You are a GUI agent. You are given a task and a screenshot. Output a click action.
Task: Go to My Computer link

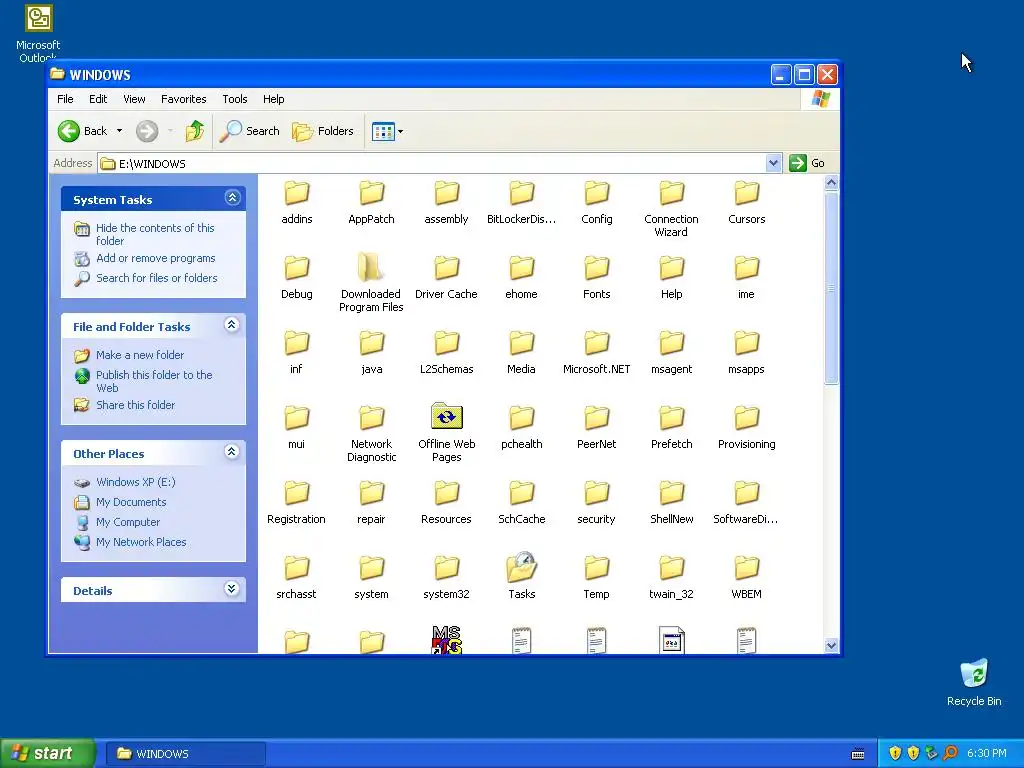[x=128, y=522]
